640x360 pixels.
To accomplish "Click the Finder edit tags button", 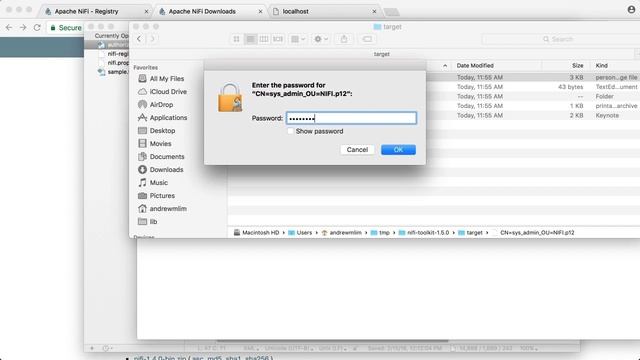I will (367, 39).
